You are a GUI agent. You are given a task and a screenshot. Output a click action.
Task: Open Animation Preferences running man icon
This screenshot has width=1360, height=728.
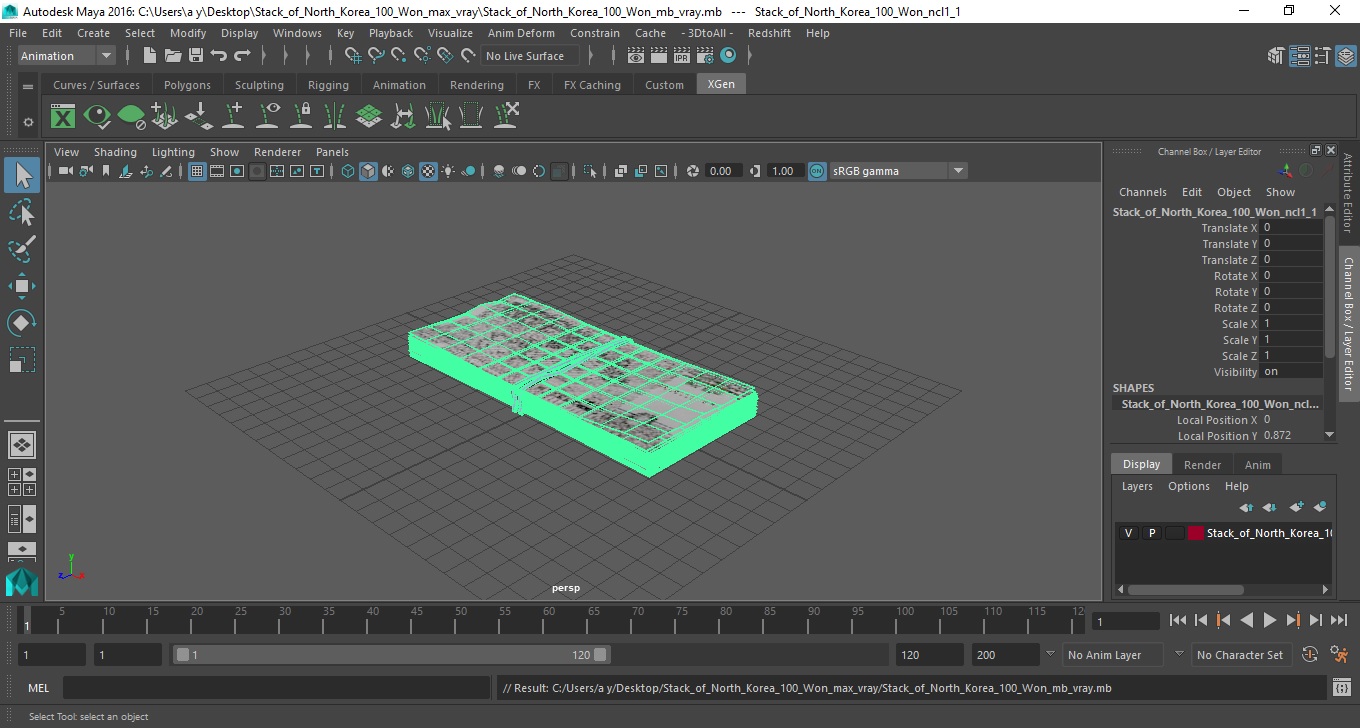[1340, 655]
